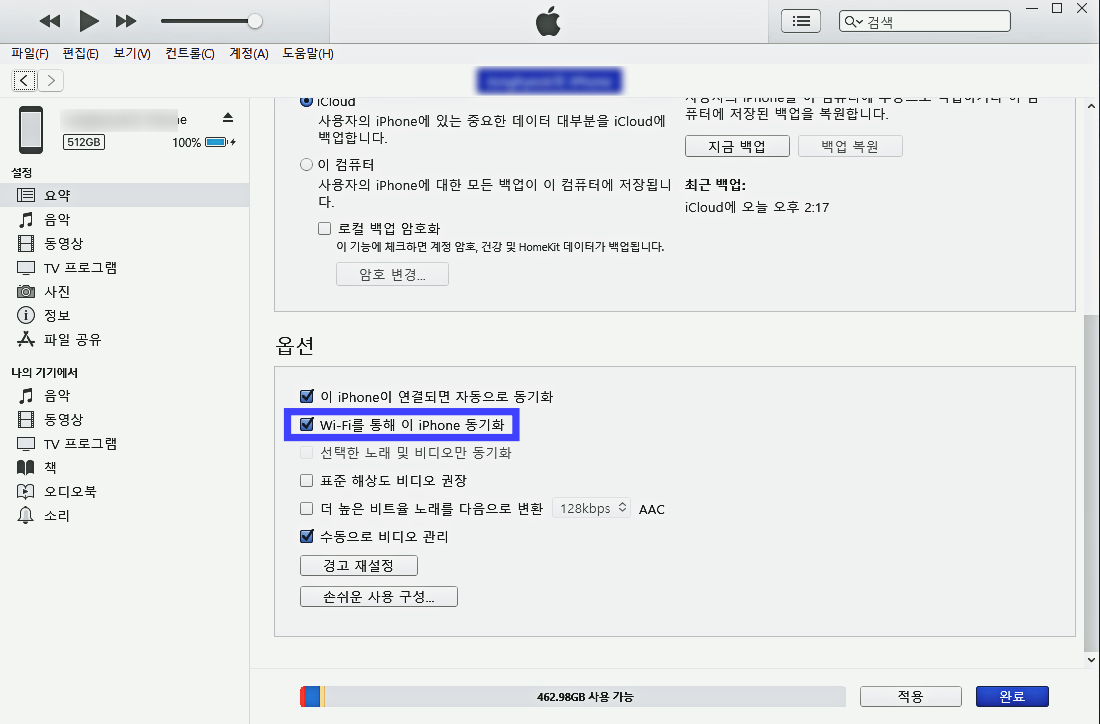Image resolution: width=1100 pixels, height=724 pixels.
Task: Open the 도움말(H) menu
Action: pyautogui.click(x=308, y=53)
